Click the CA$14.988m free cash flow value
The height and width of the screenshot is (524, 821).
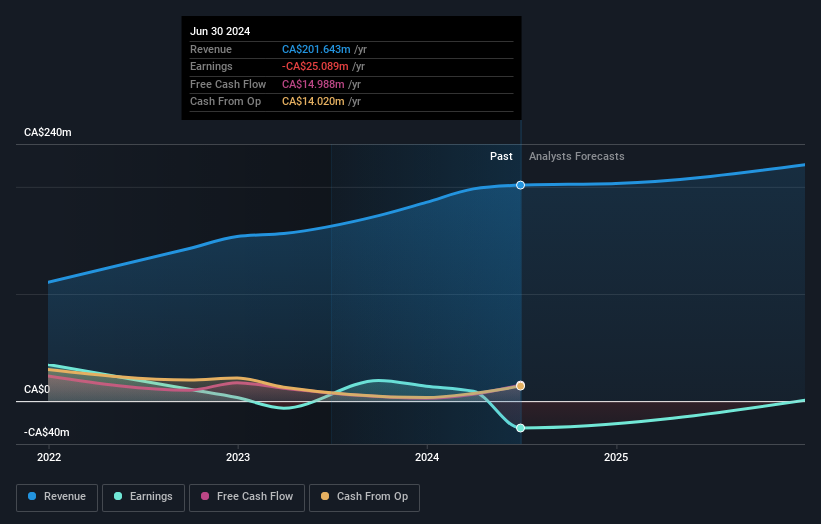pyautogui.click(x=313, y=84)
